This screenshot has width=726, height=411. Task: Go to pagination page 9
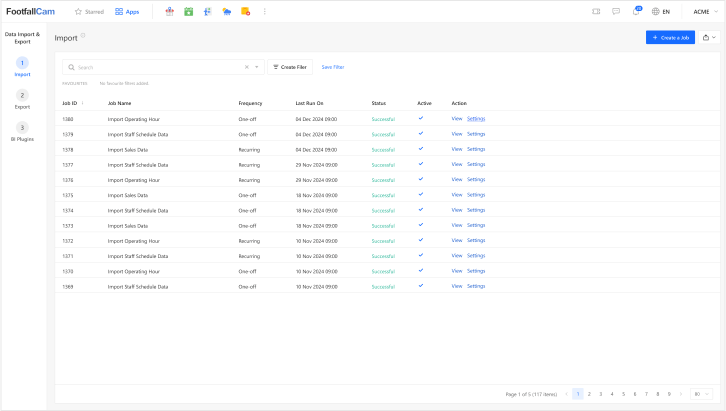click(x=669, y=394)
